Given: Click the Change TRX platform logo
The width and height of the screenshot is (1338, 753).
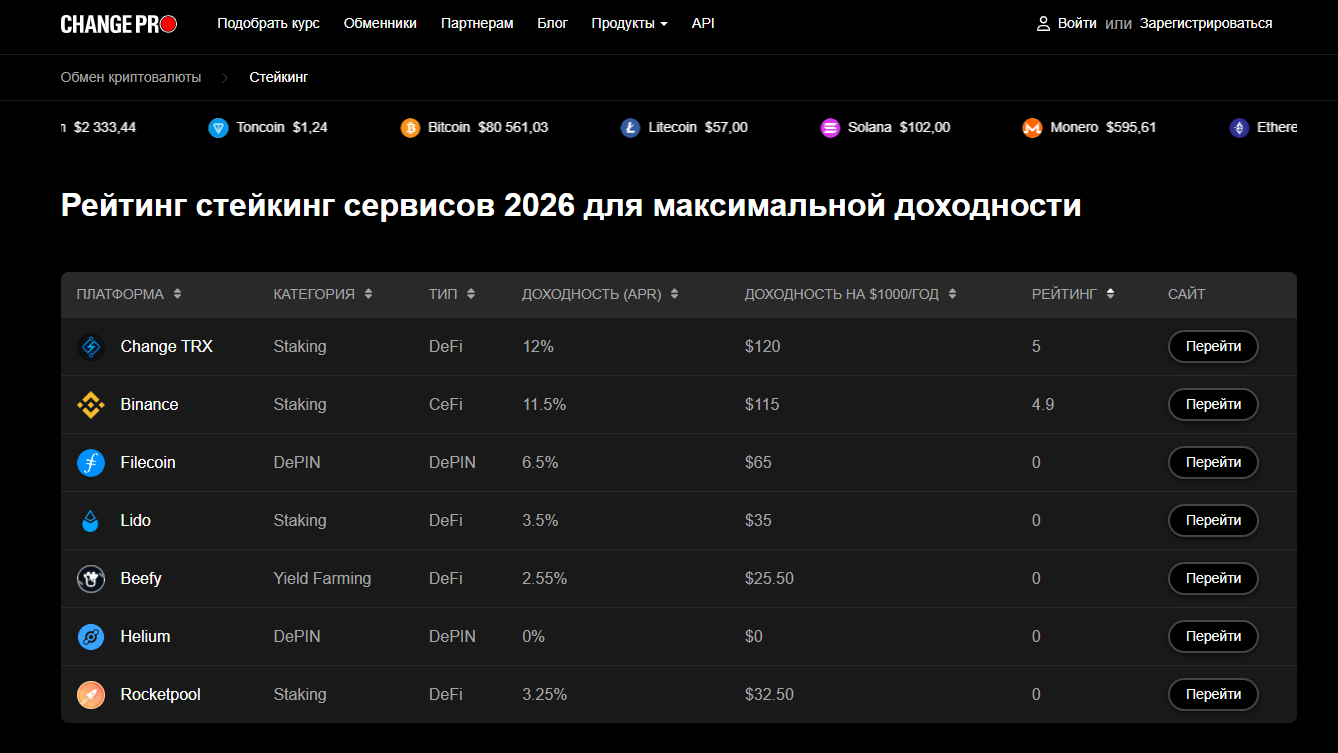Looking at the screenshot, I should click(91, 347).
